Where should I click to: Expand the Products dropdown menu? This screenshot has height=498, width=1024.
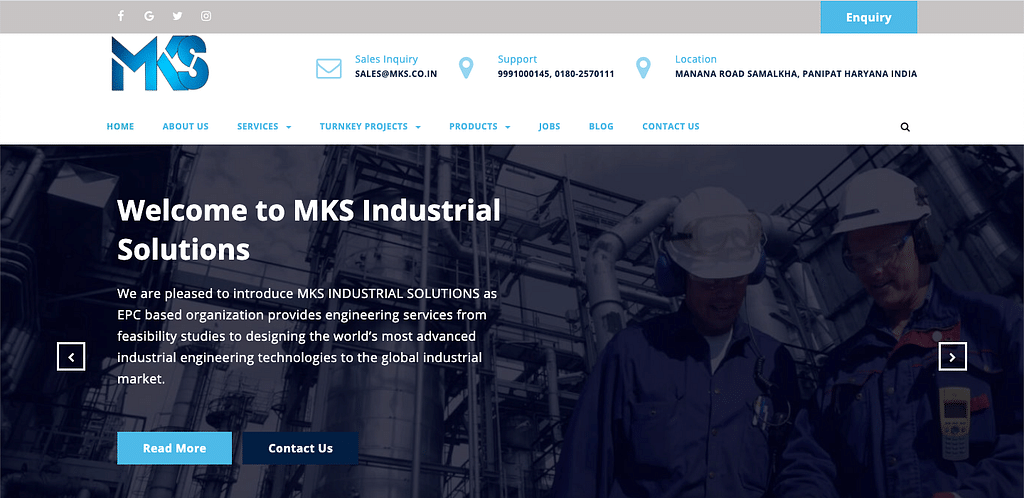(479, 127)
